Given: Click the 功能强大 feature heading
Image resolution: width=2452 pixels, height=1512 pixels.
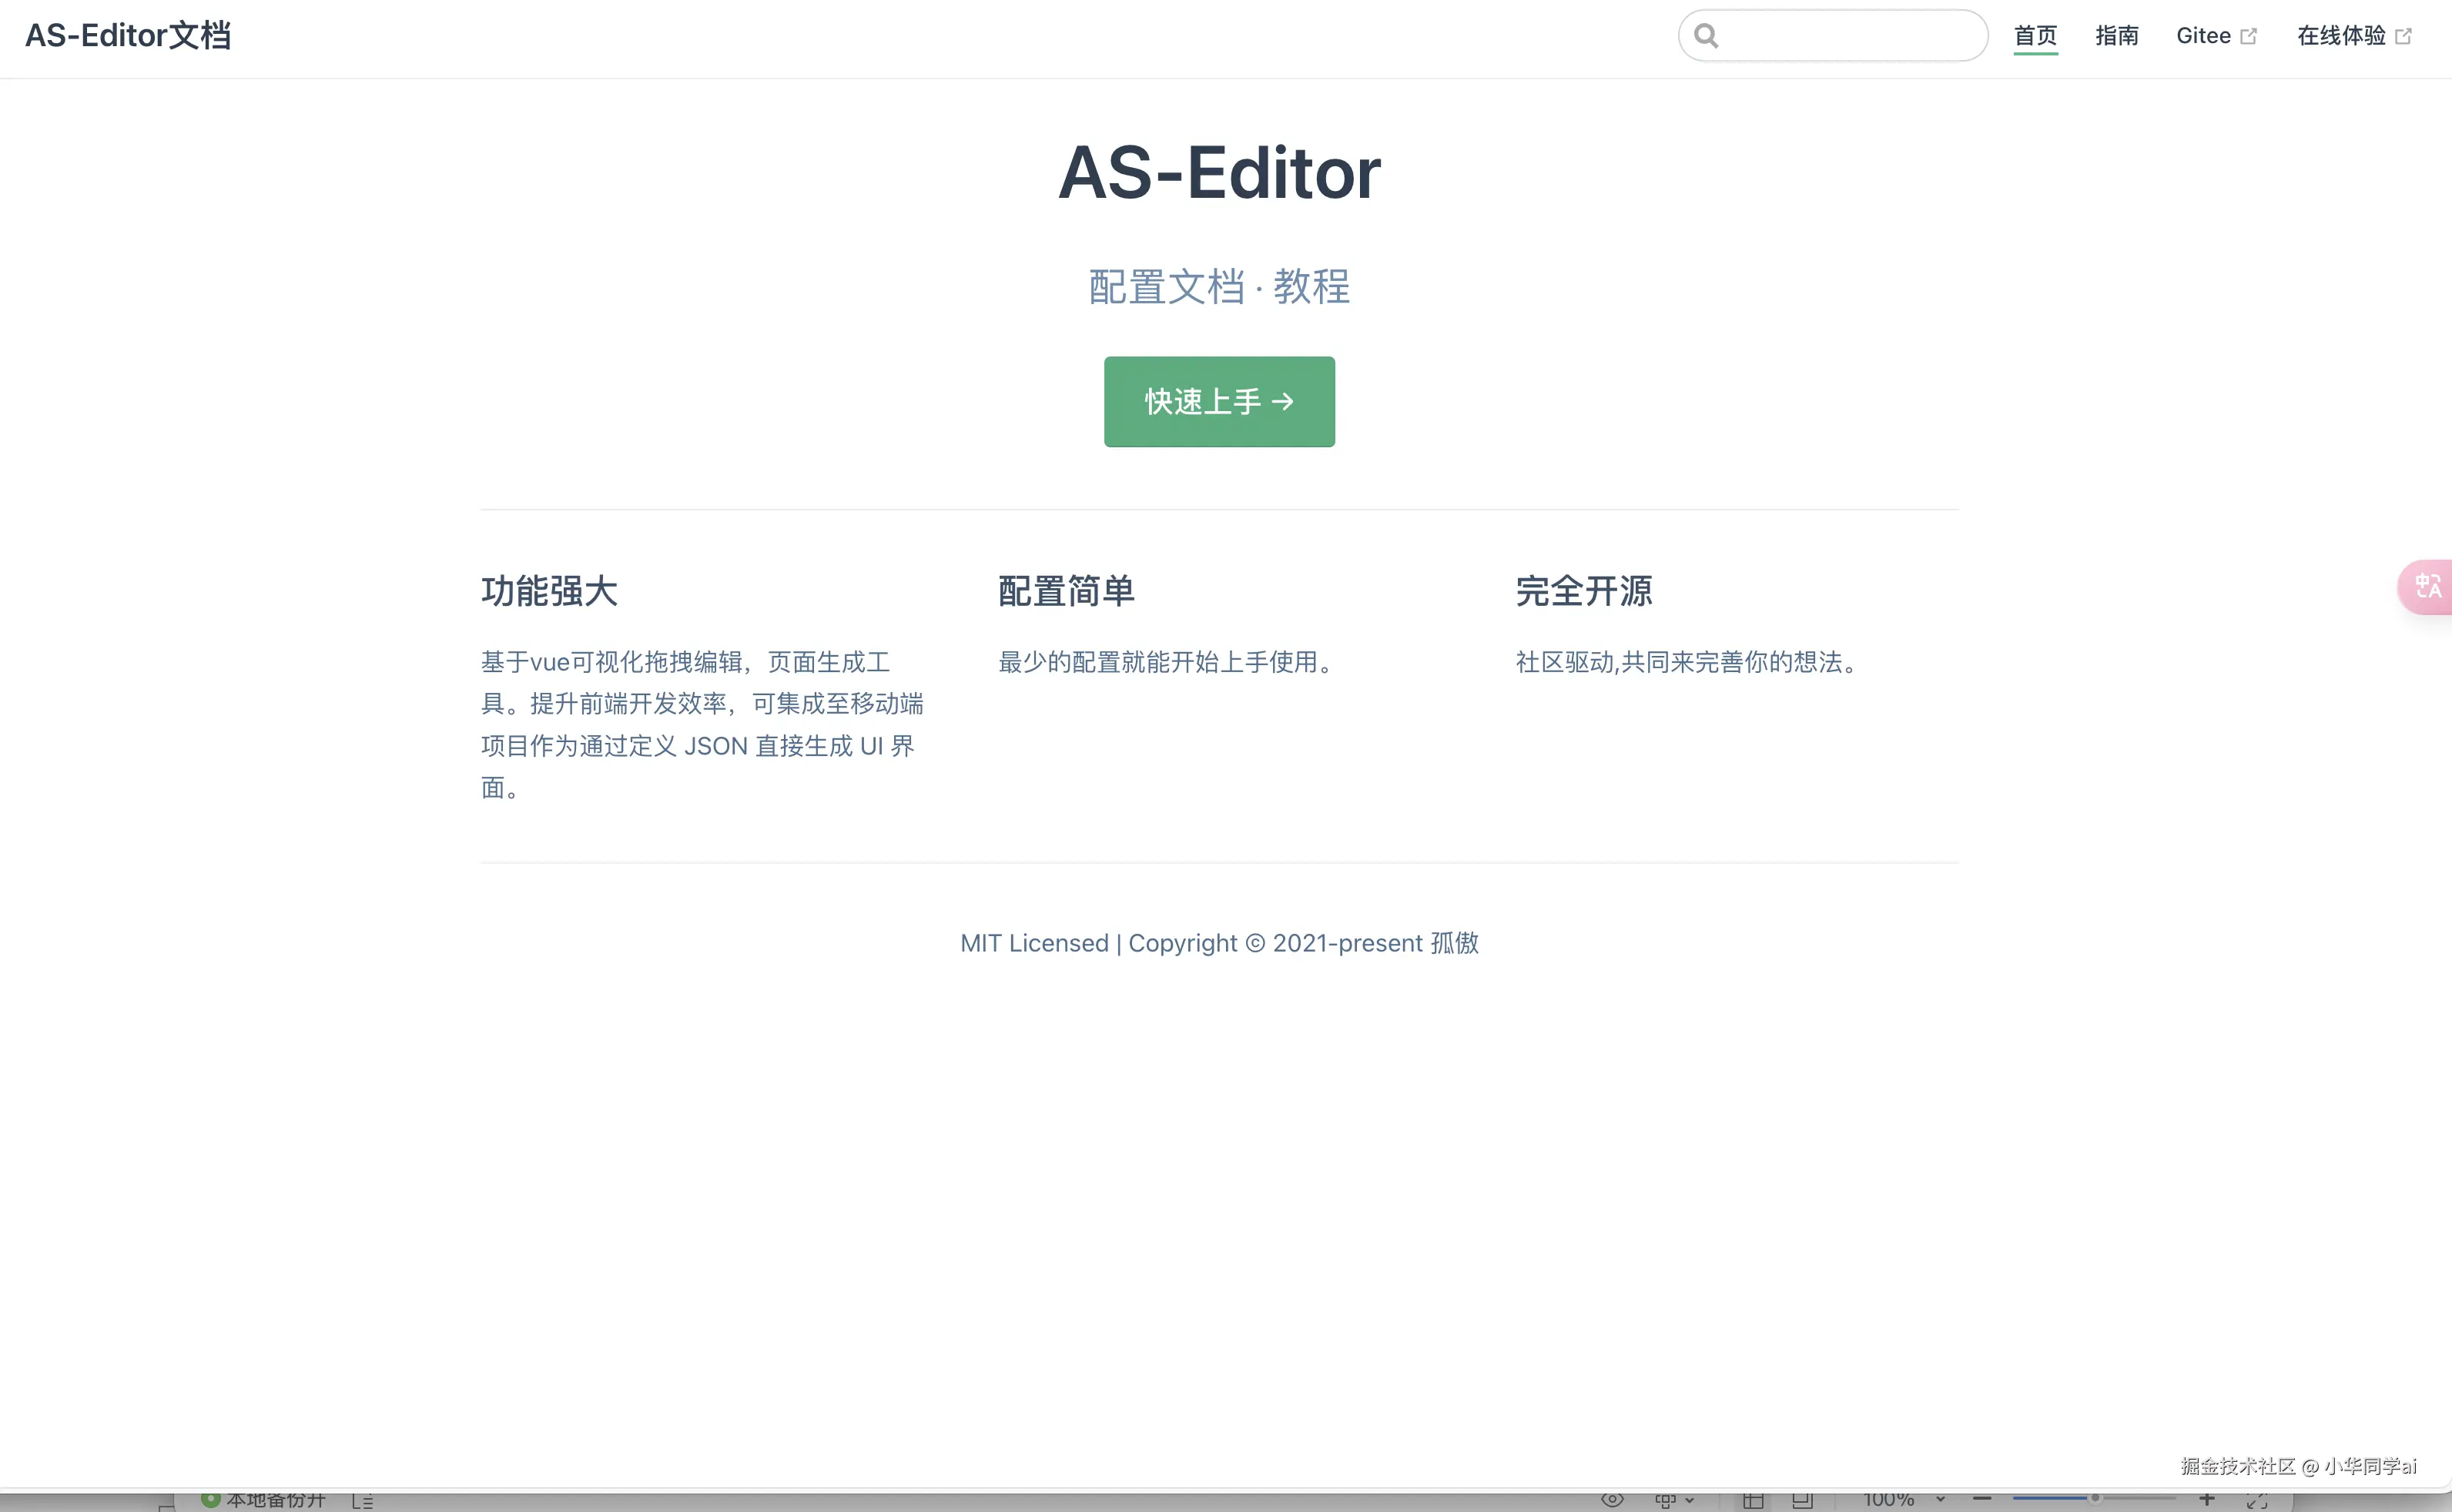Looking at the screenshot, I should tap(549, 591).
